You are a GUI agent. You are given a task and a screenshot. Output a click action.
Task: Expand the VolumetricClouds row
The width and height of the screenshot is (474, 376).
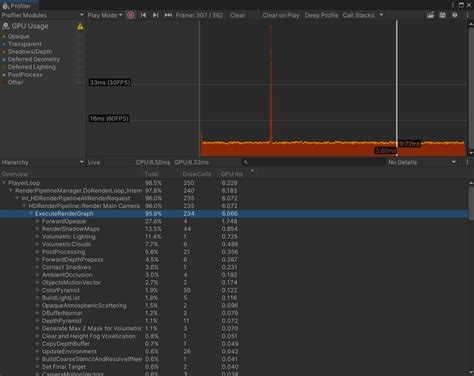[x=37, y=244]
